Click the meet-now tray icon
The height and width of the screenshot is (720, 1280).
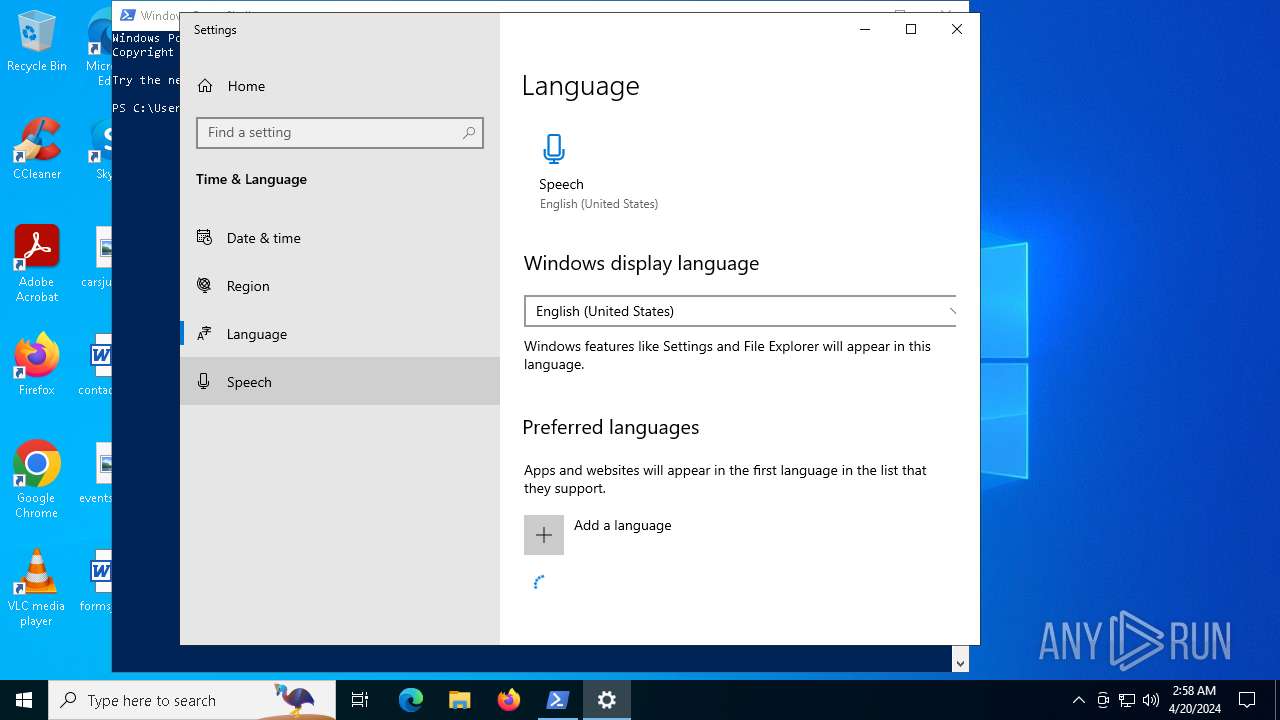[x=1103, y=700]
